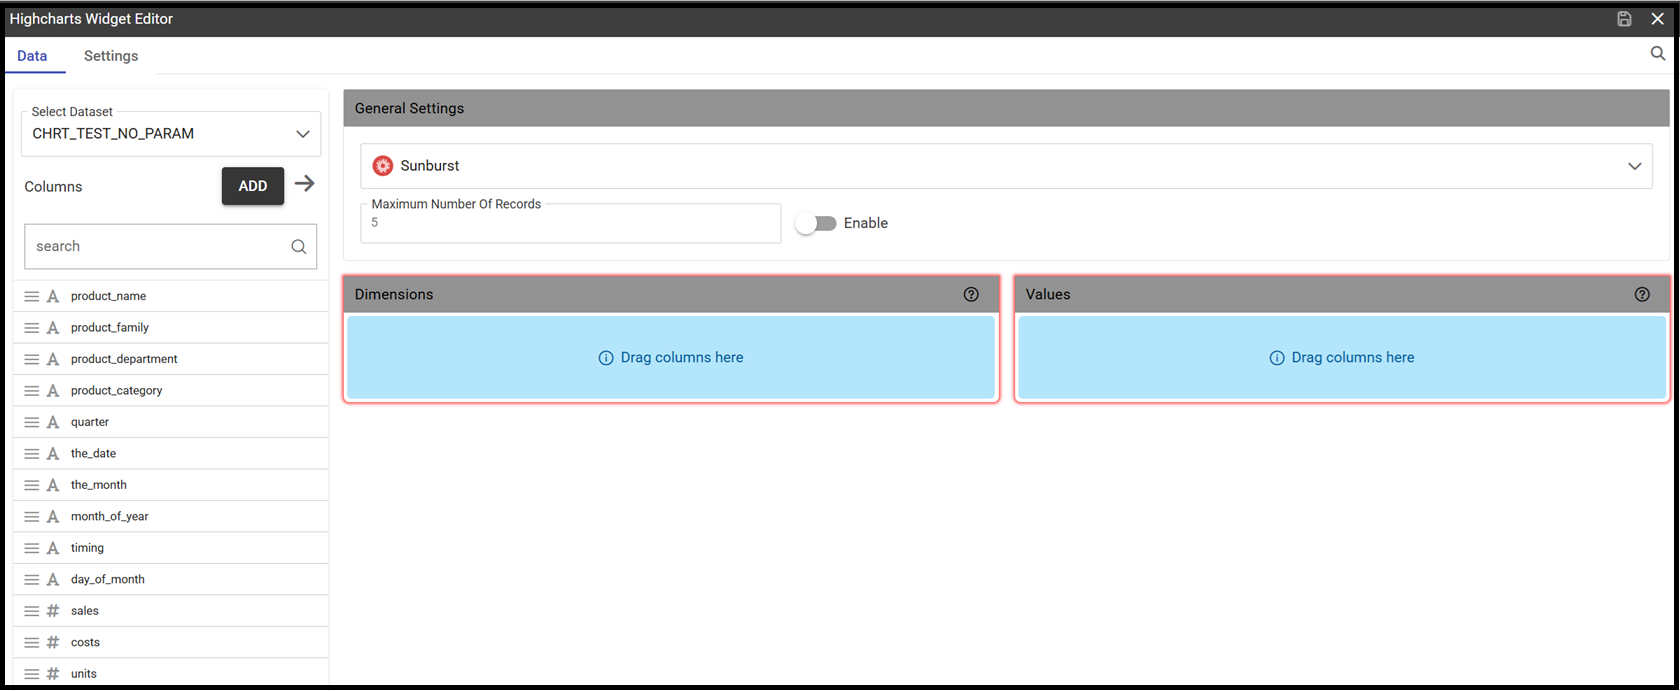Select the the_date column text
The height and width of the screenshot is (691, 1680).
click(93, 454)
